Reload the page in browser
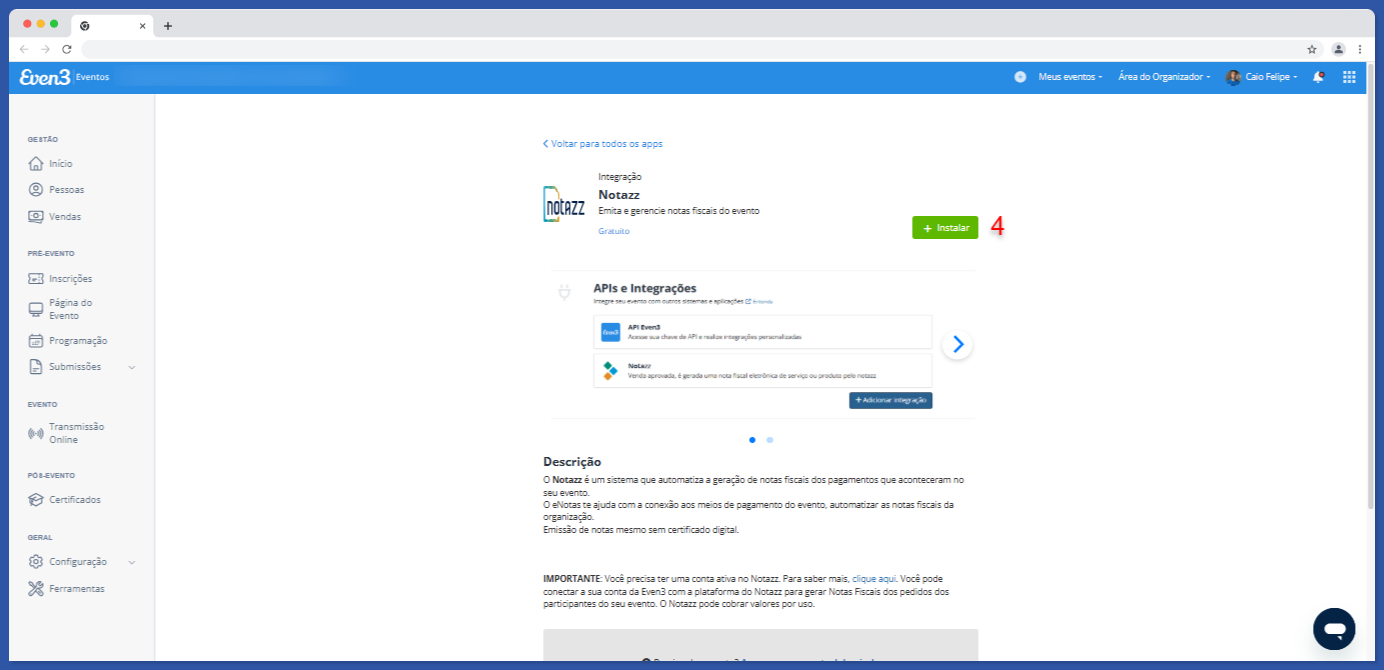Viewport: 1384px width, 670px height. pyautogui.click(x=67, y=49)
